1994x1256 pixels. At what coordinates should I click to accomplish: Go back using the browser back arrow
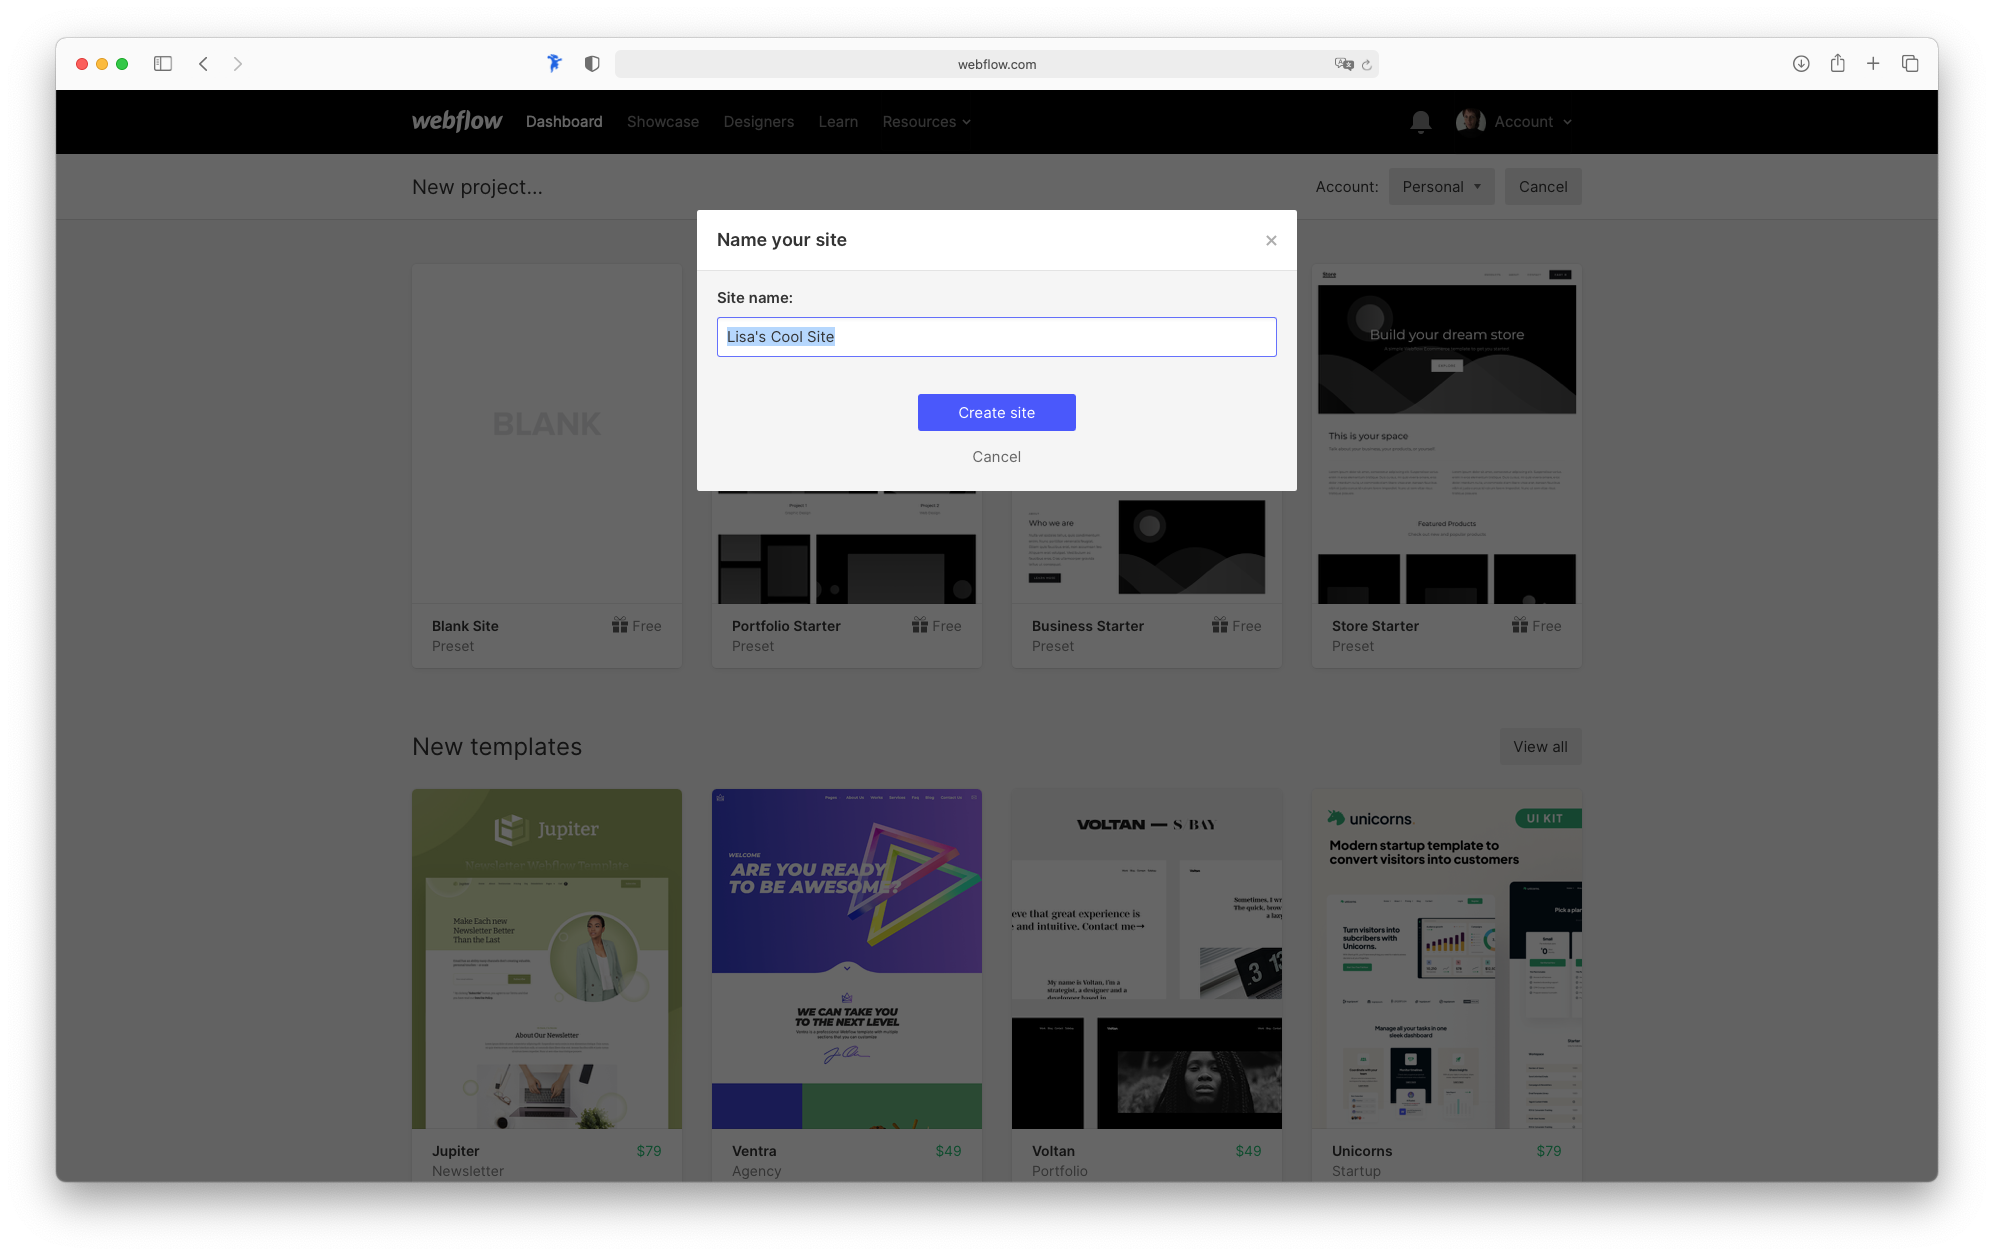pos(203,63)
